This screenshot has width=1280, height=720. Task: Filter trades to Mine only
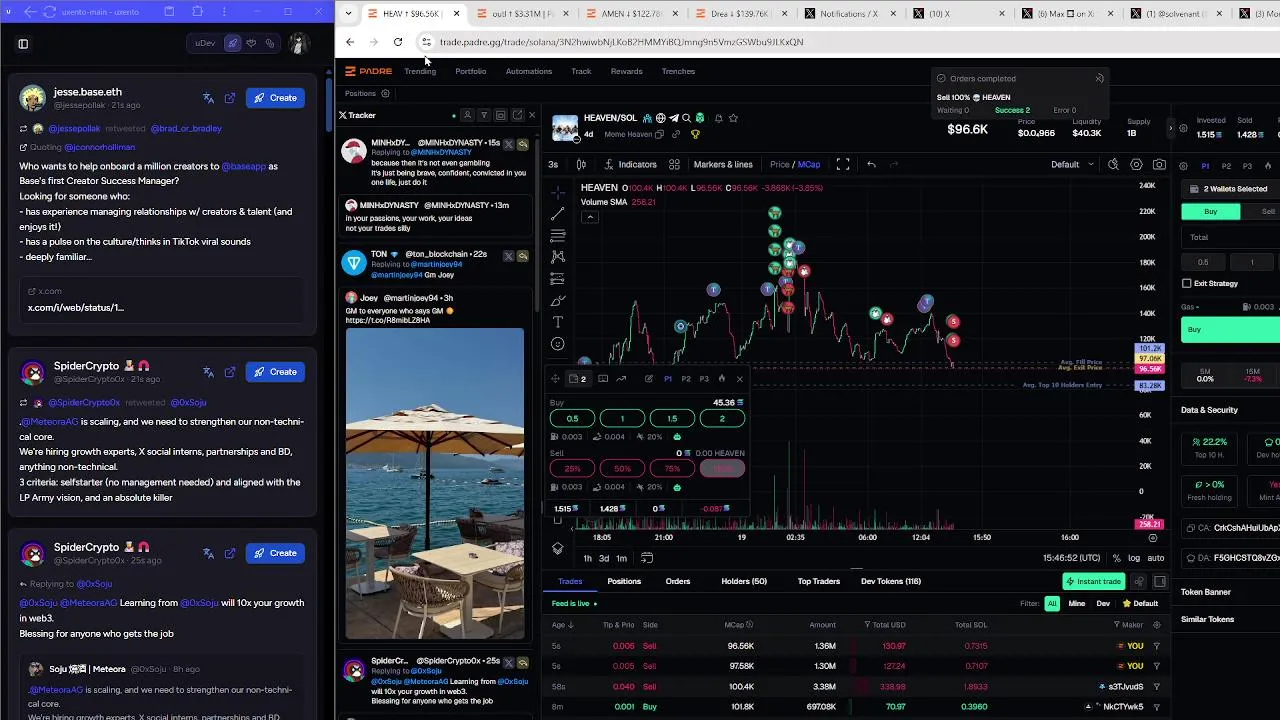coord(1076,604)
